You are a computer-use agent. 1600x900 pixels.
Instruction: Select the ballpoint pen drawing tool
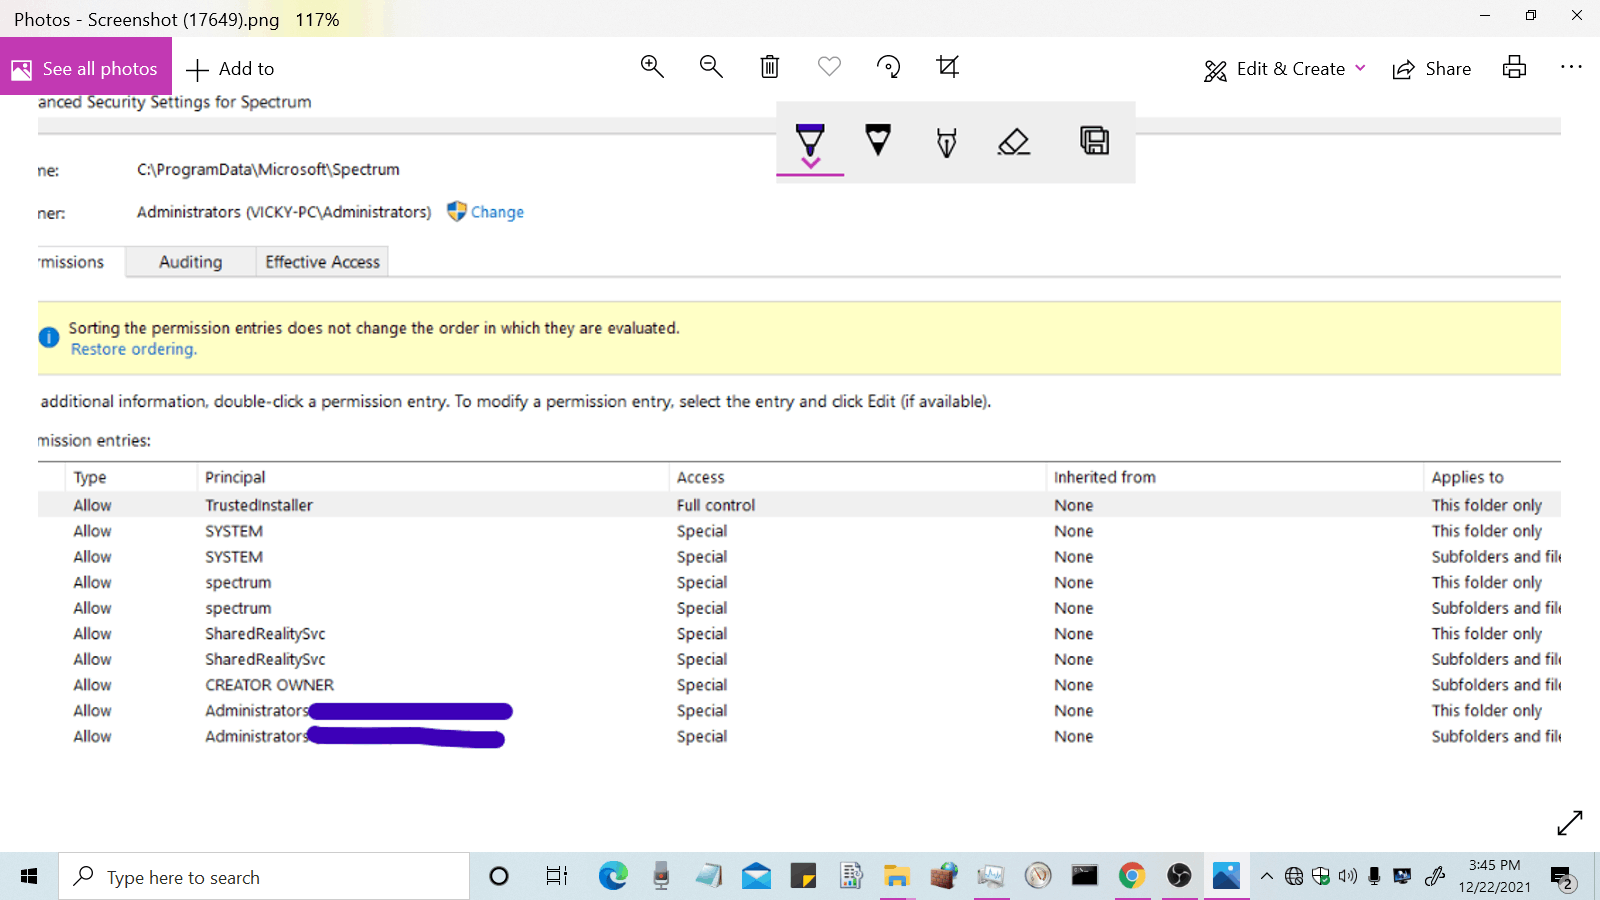[x=810, y=142]
